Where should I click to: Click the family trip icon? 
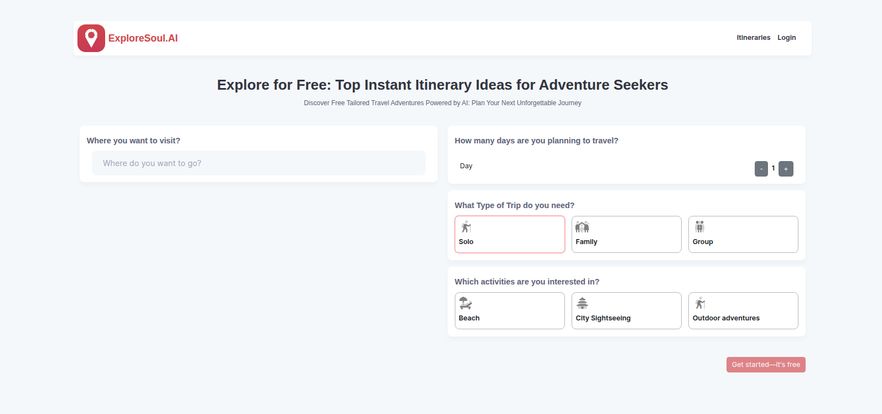582,227
